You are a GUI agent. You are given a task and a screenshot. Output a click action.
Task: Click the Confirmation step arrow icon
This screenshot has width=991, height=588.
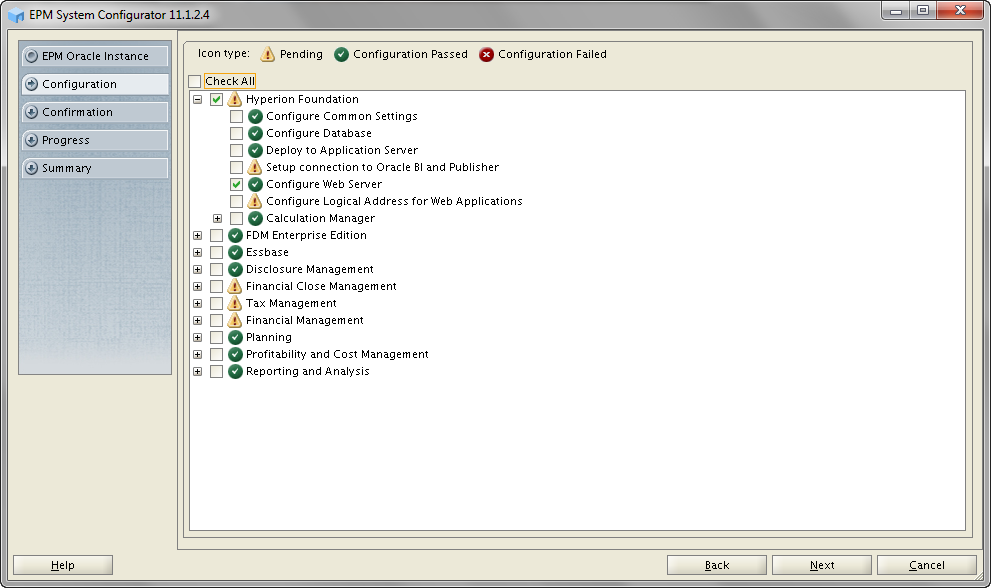[x=31, y=112]
